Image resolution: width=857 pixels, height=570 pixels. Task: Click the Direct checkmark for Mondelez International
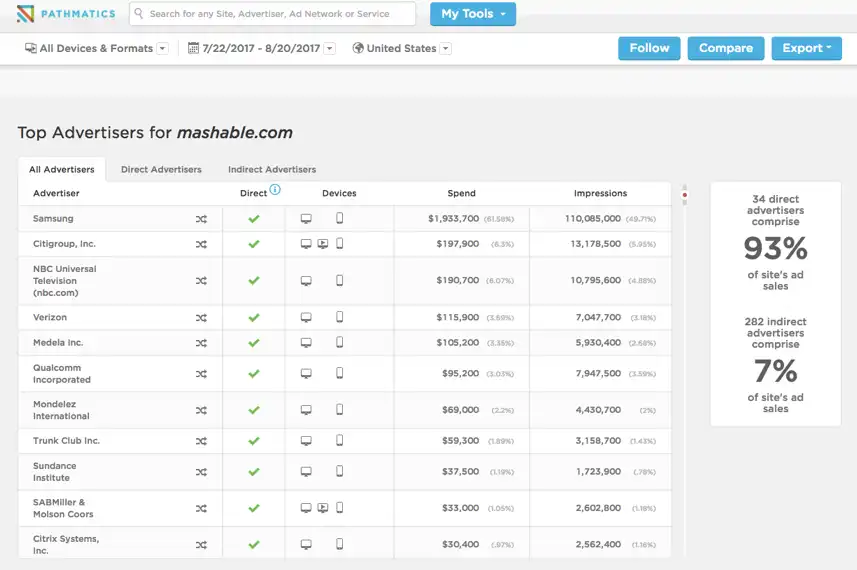click(x=254, y=410)
